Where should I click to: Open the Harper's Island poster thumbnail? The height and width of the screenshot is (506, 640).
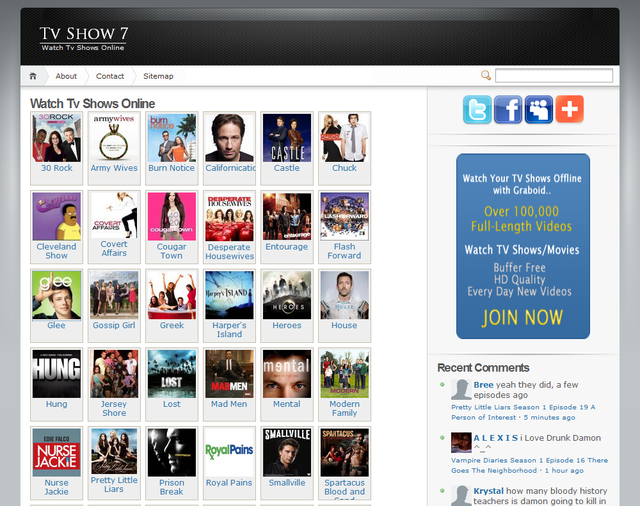(229, 295)
